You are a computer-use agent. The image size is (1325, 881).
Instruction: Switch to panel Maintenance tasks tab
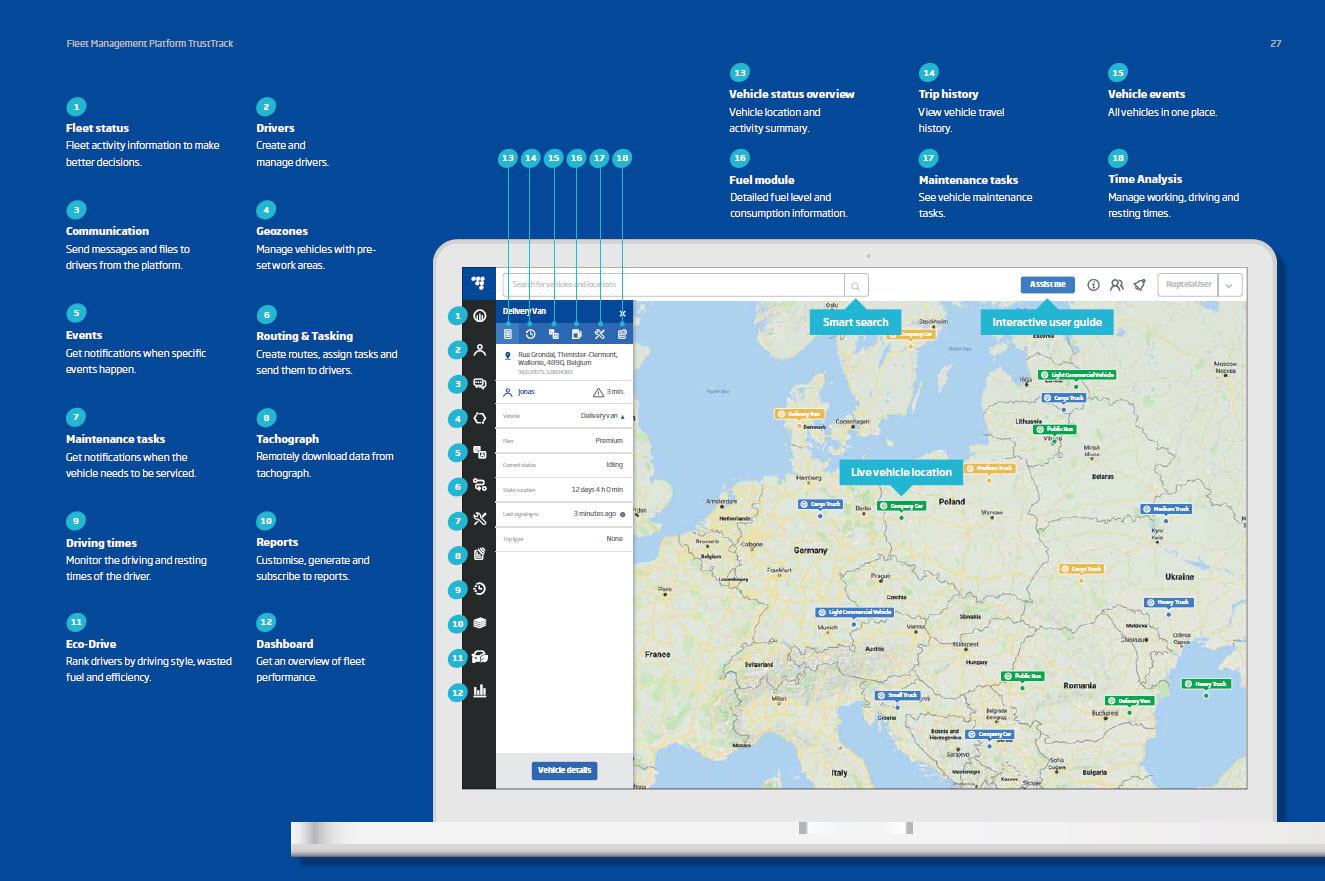click(x=600, y=334)
